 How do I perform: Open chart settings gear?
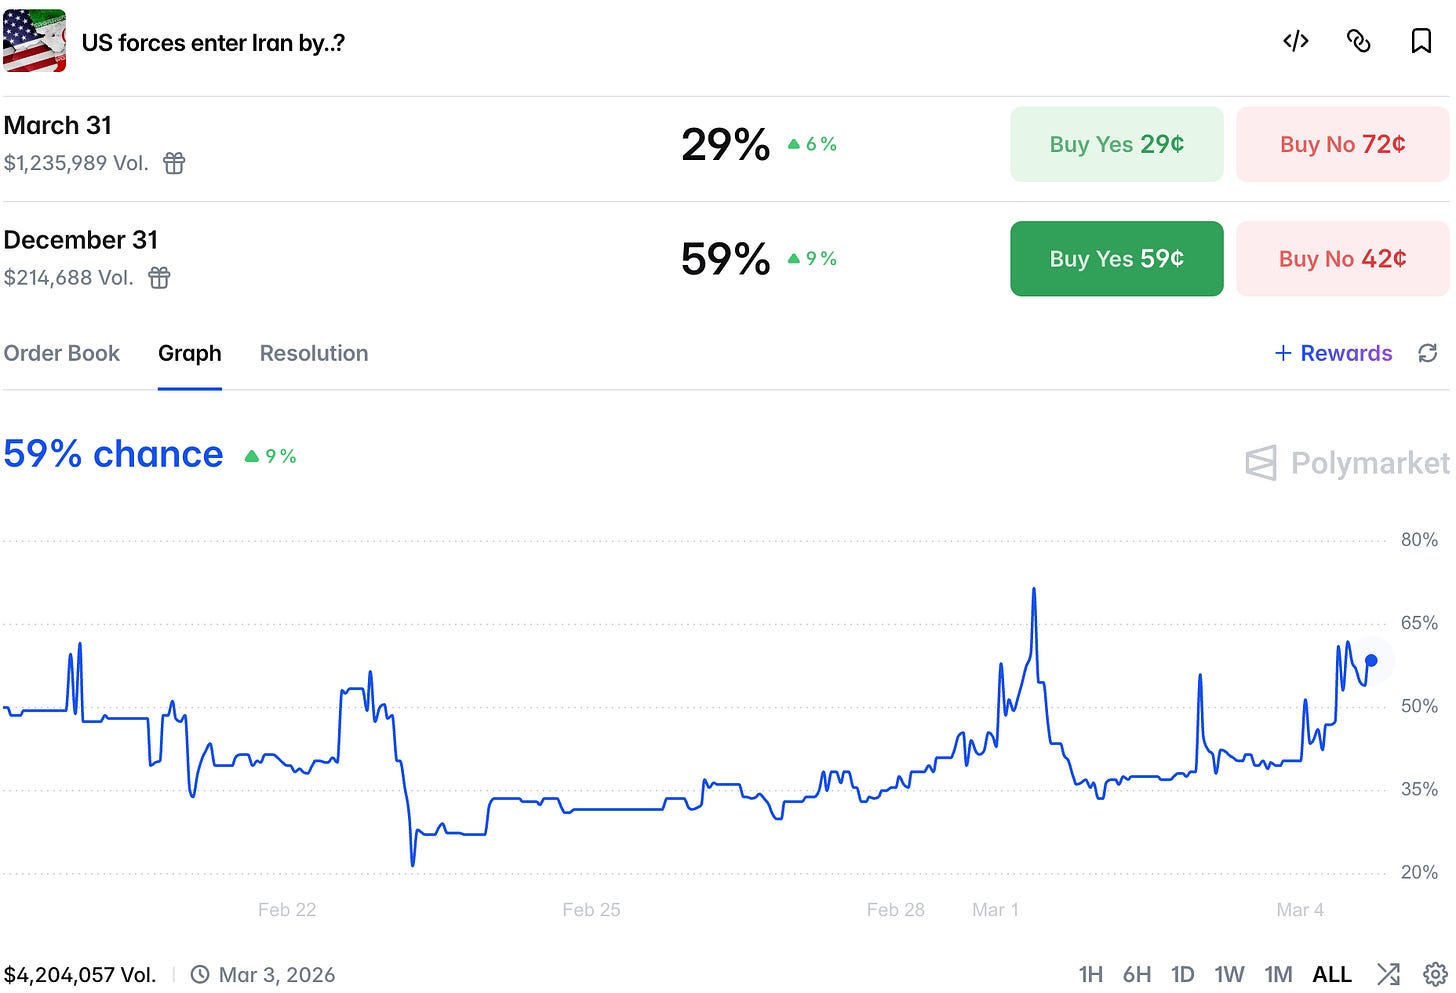[1435, 974]
